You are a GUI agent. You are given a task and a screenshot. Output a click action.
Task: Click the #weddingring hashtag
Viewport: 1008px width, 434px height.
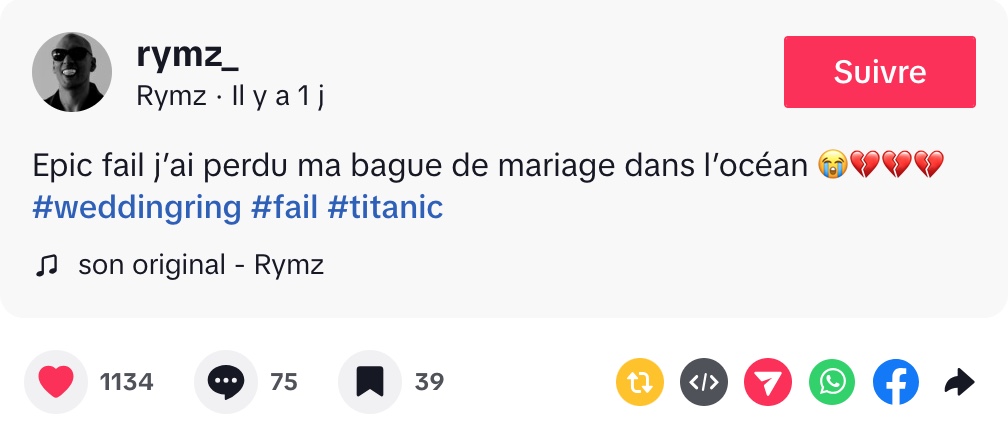click(137, 208)
